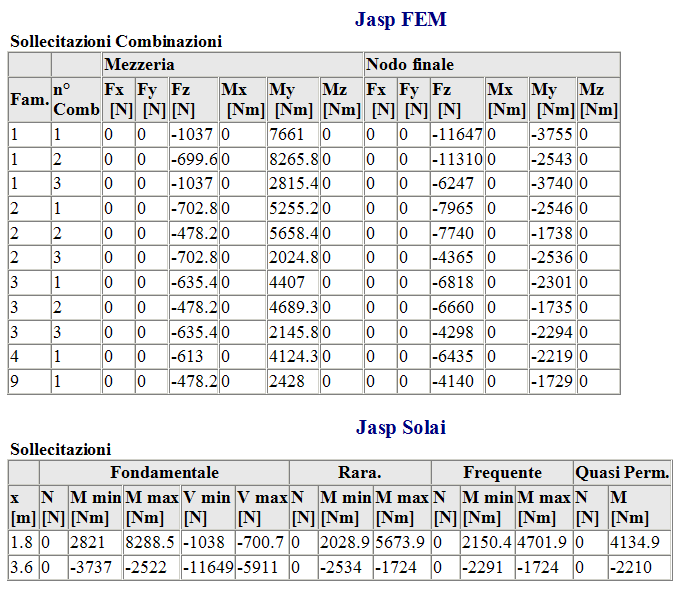This screenshot has height=594, width=683.
Task: Select My value 4689.3
Action: pos(294,307)
